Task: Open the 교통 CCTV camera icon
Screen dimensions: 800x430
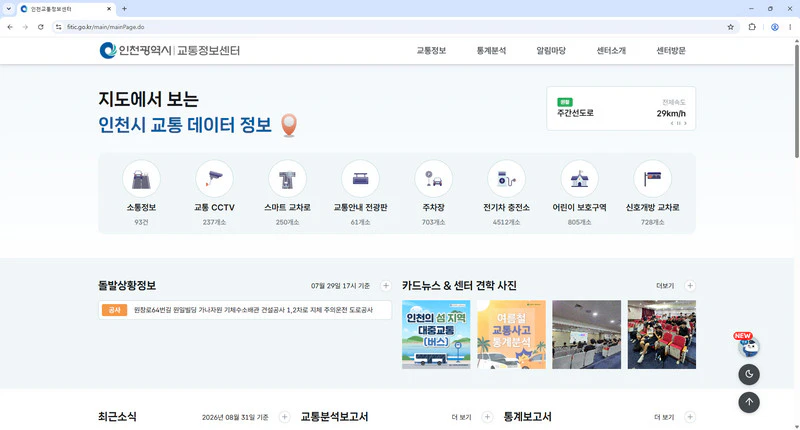Action: (214, 179)
